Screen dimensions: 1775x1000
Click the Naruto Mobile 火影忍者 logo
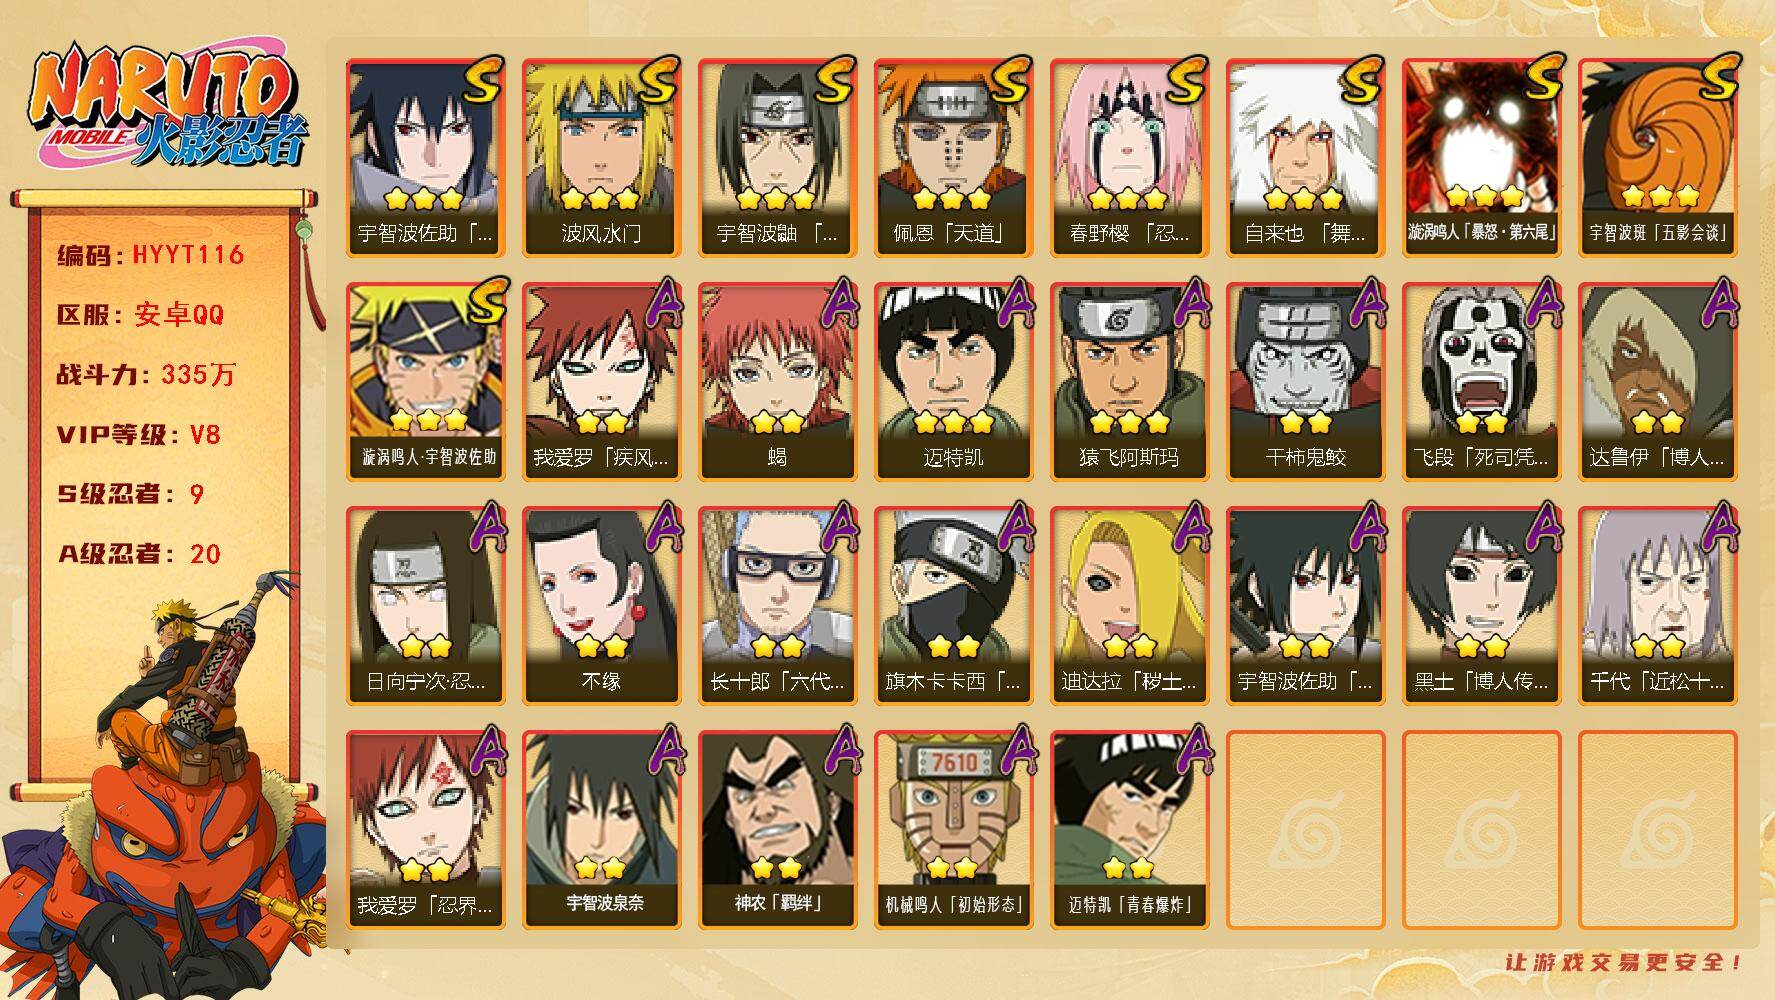coord(167,108)
